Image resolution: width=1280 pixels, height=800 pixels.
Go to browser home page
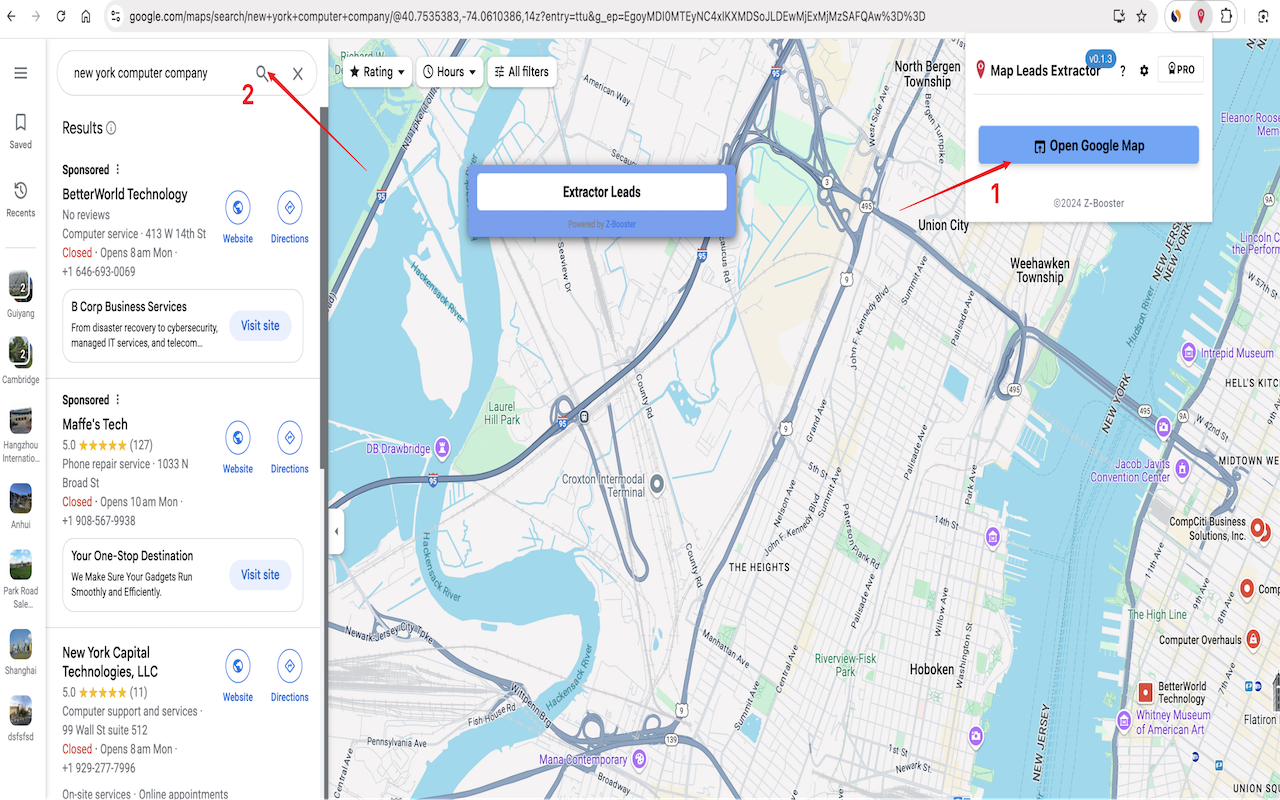86,16
